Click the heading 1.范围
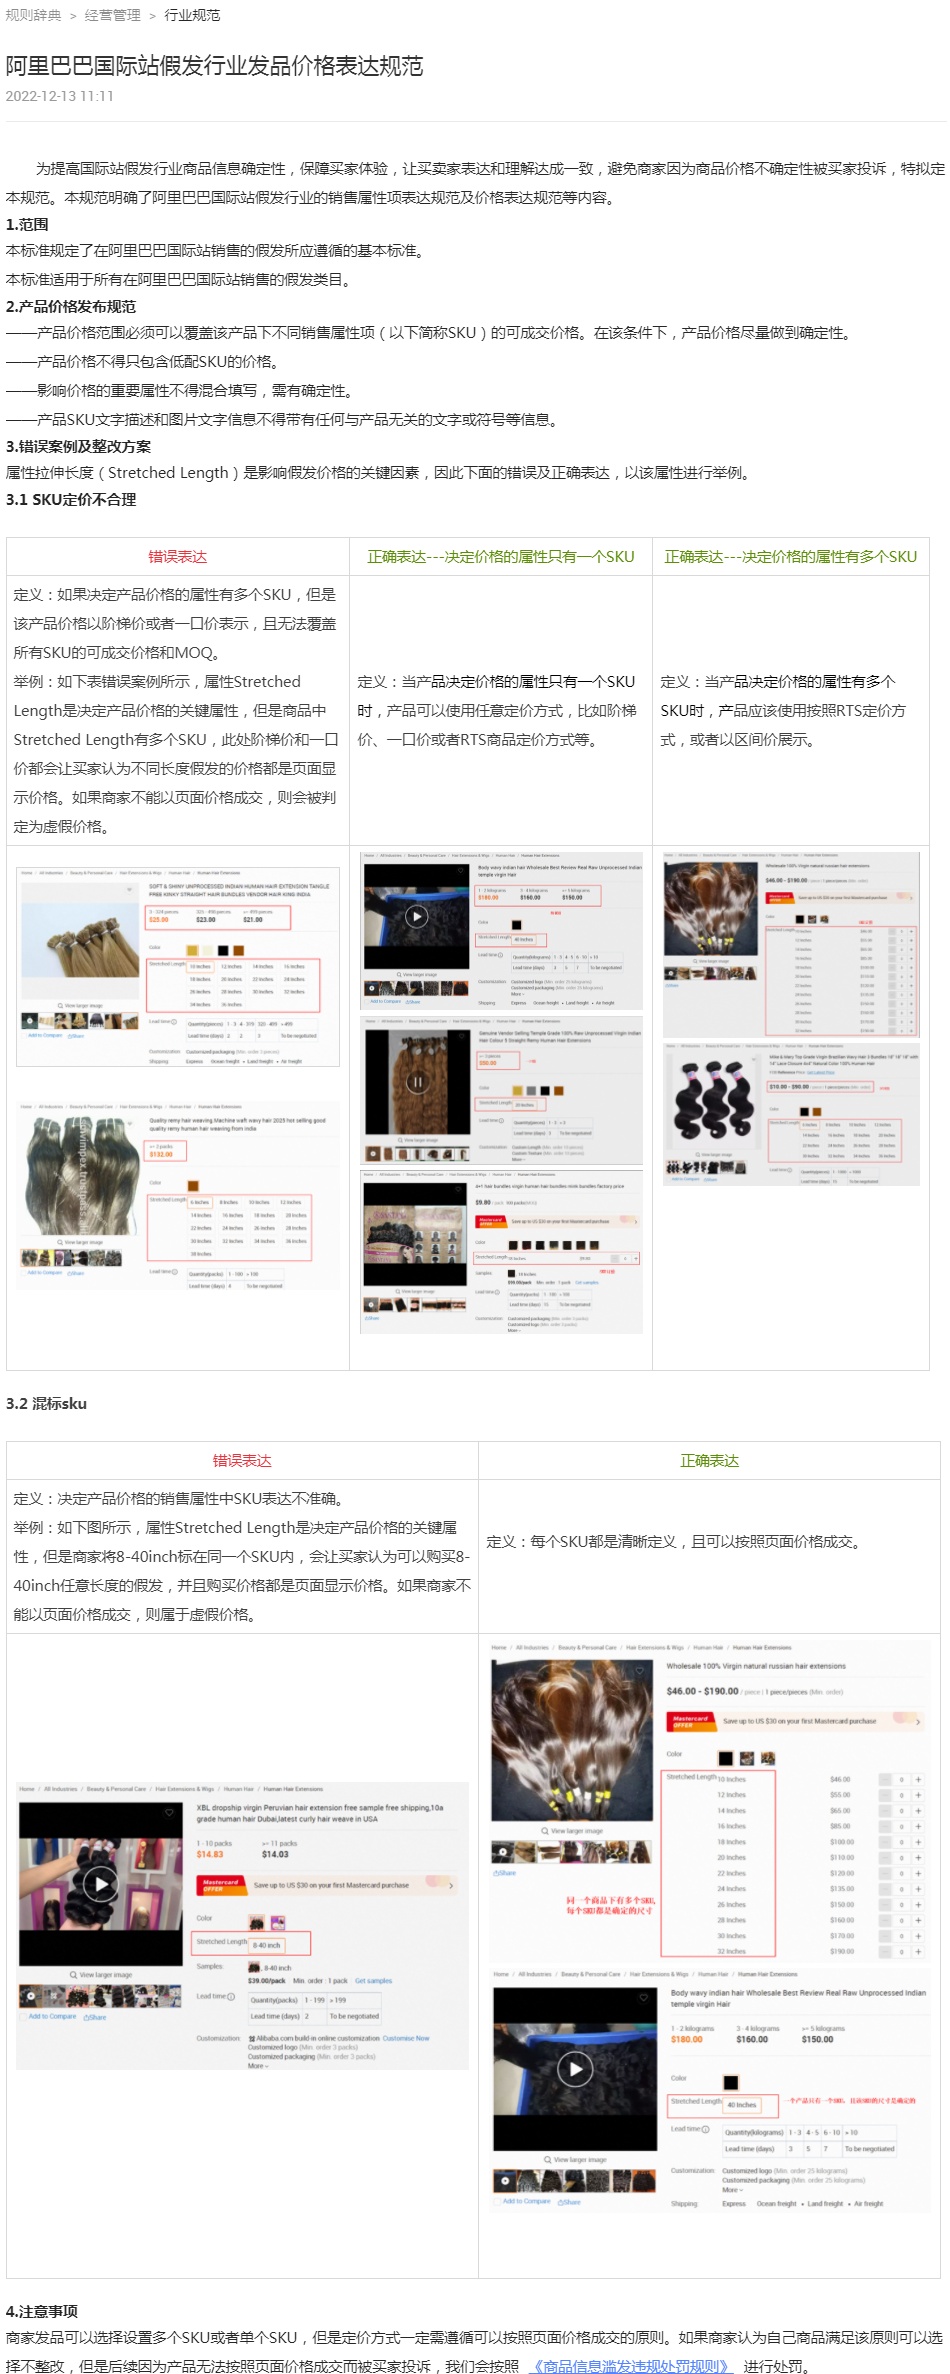The height and width of the screenshot is (2374, 950). [27, 225]
